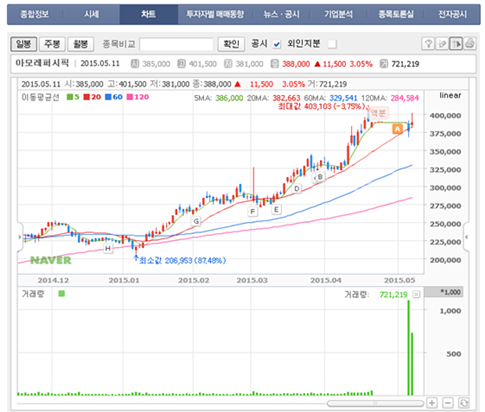Click the D disclosure marker on chart

297,189
